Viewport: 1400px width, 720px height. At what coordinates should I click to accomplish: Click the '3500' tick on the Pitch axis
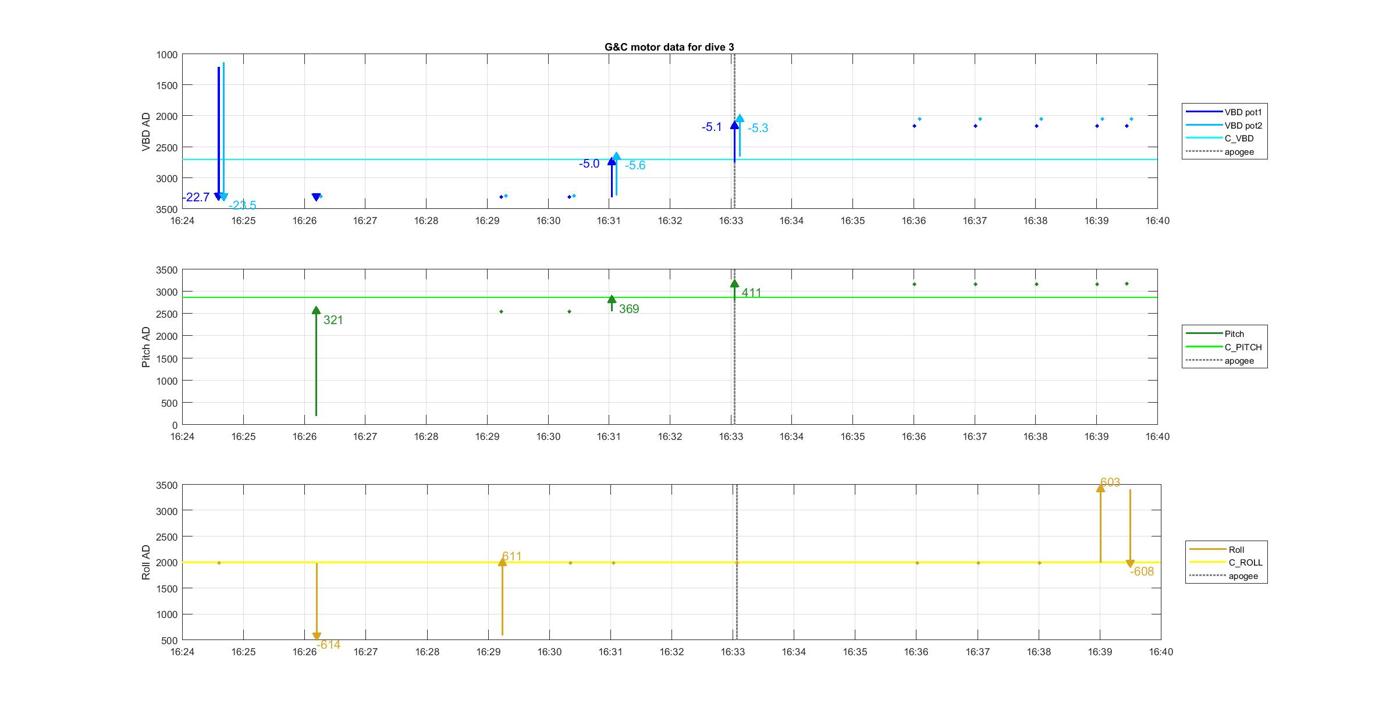(166, 270)
